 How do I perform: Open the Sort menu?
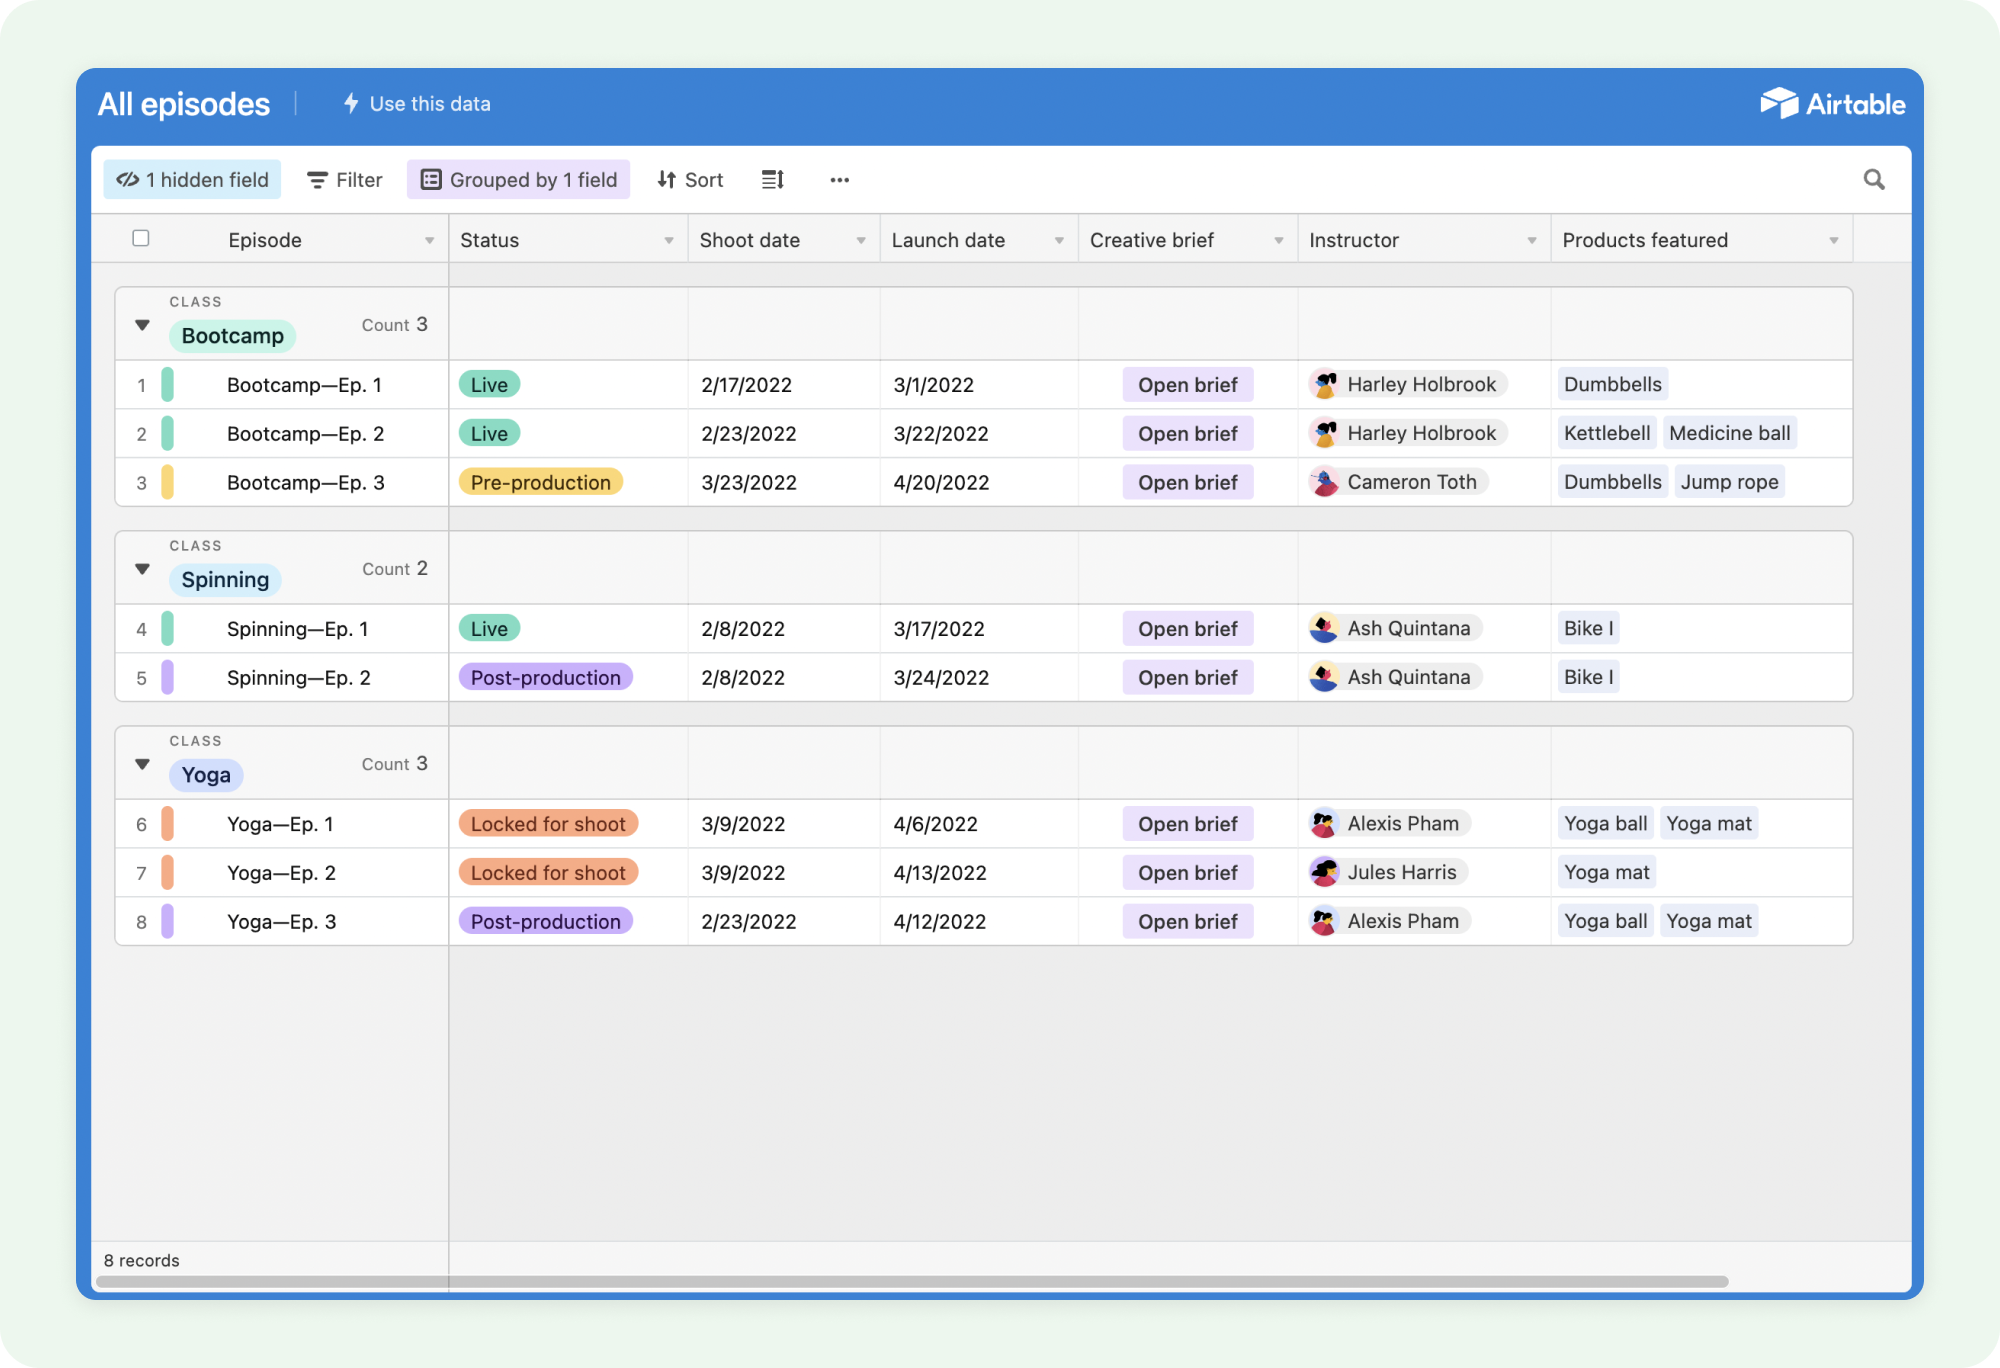pyautogui.click(x=690, y=180)
